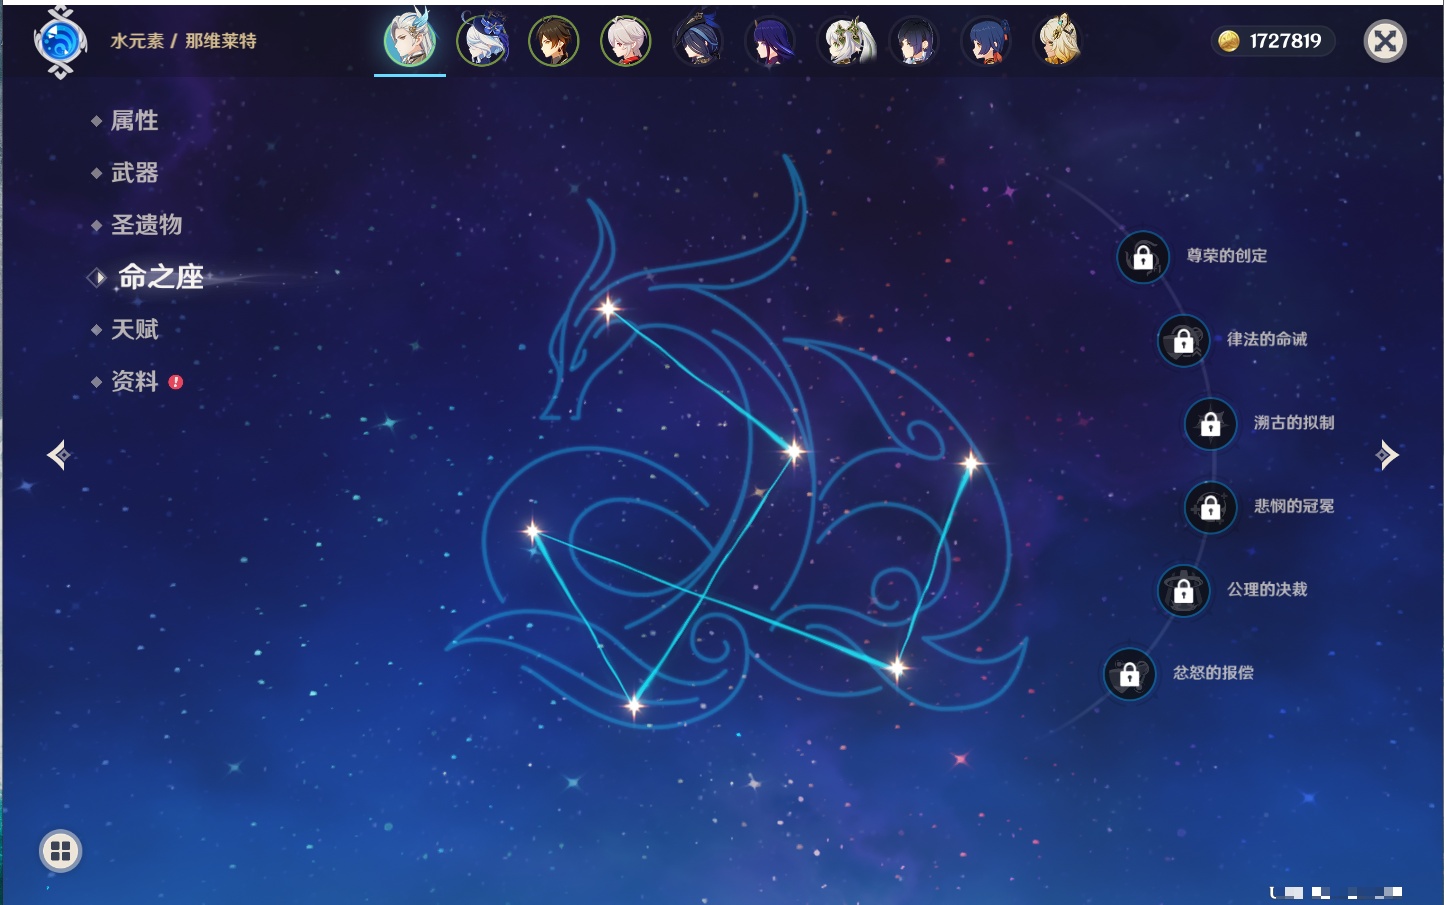Open the 武器 weapon tab

point(134,173)
